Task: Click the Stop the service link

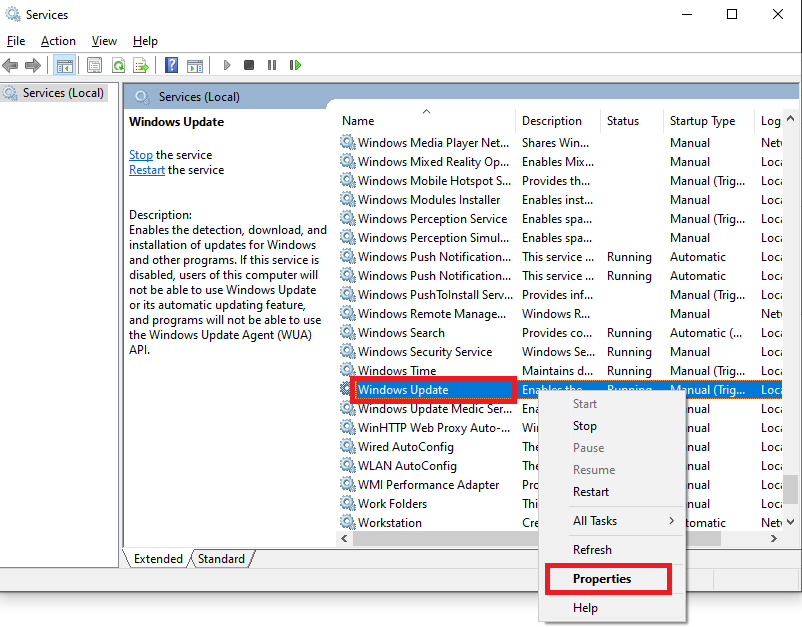Action: (x=141, y=155)
